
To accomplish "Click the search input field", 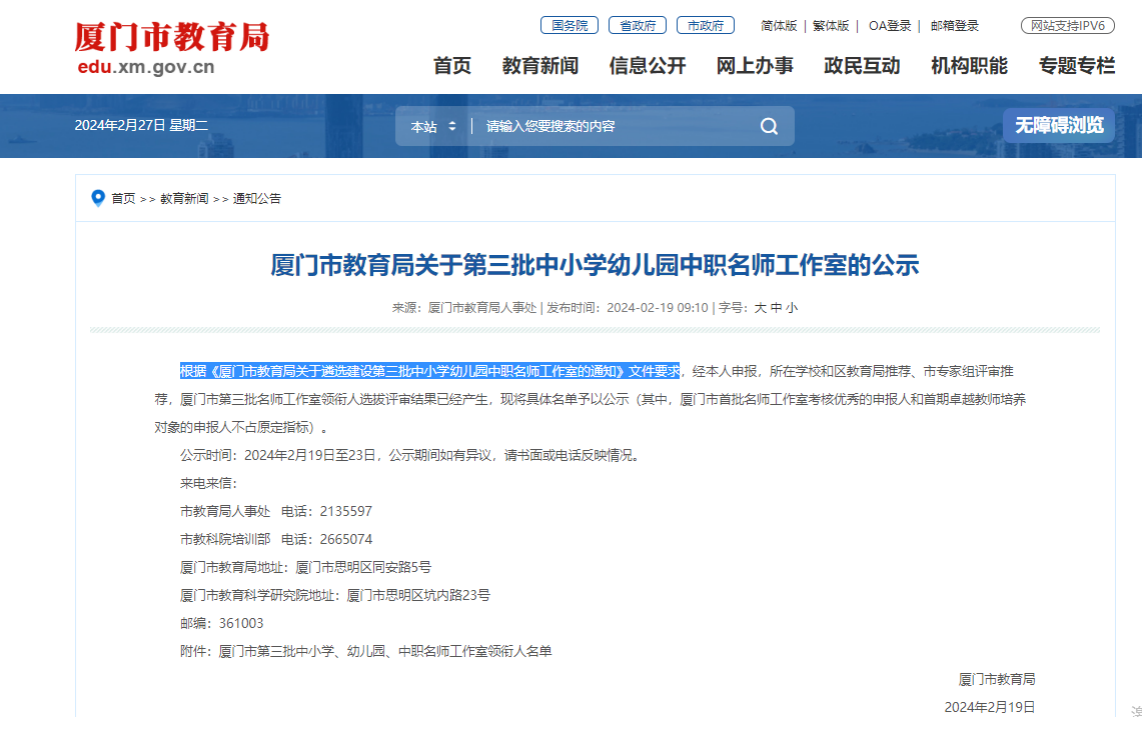I will 615,127.
